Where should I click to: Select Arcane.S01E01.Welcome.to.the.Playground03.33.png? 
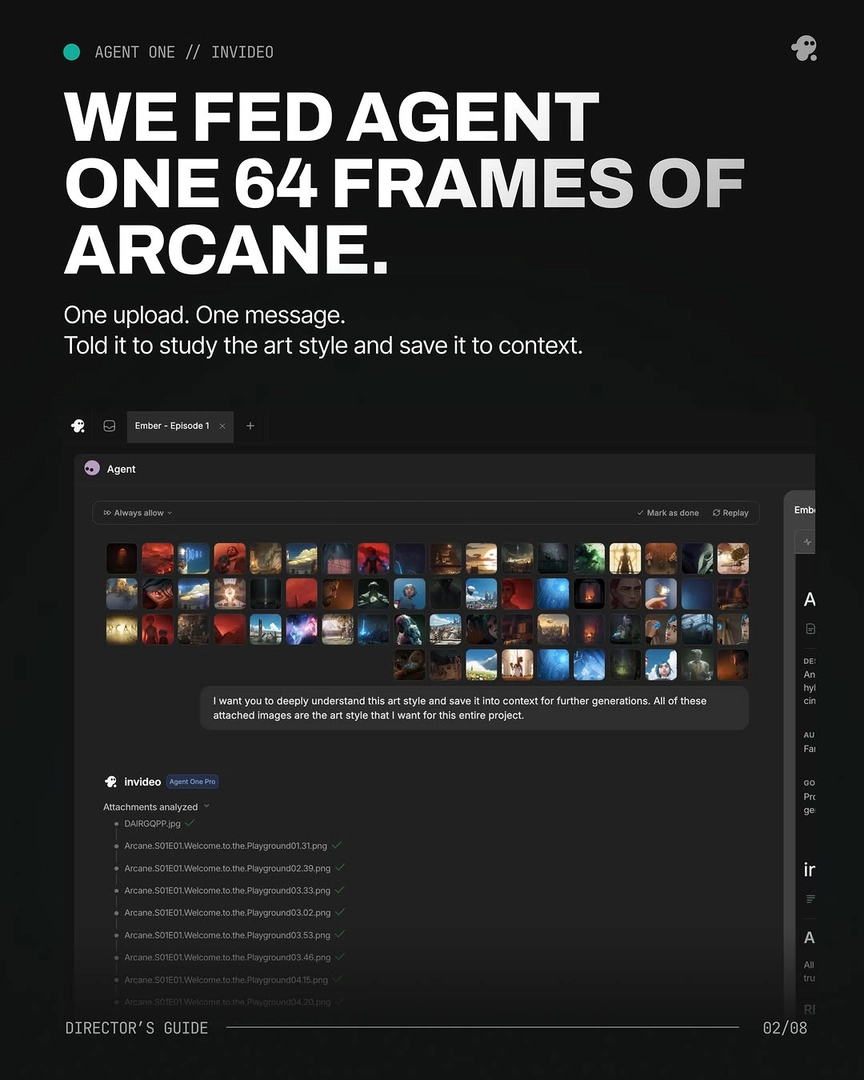coord(227,891)
